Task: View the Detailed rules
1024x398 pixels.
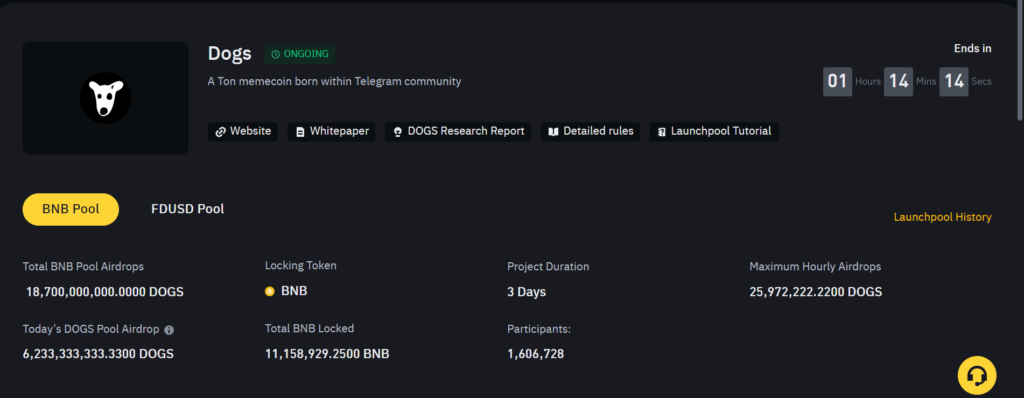Action: [x=590, y=131]
